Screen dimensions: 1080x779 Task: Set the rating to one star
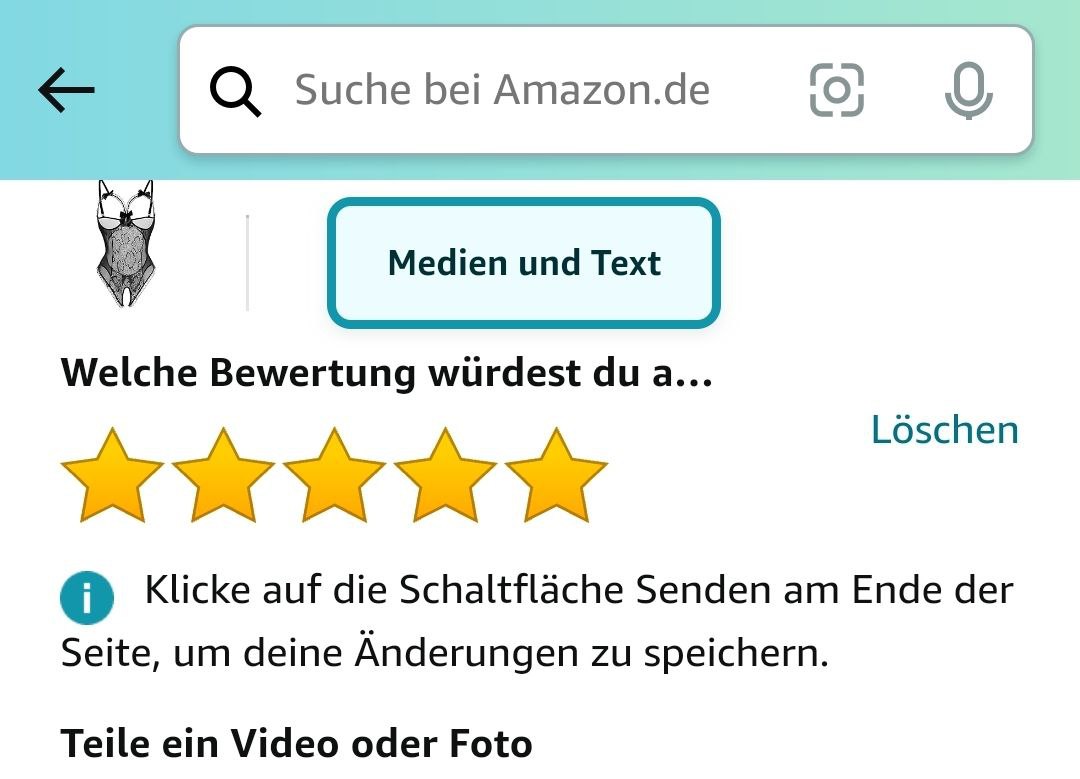point(112,475)
